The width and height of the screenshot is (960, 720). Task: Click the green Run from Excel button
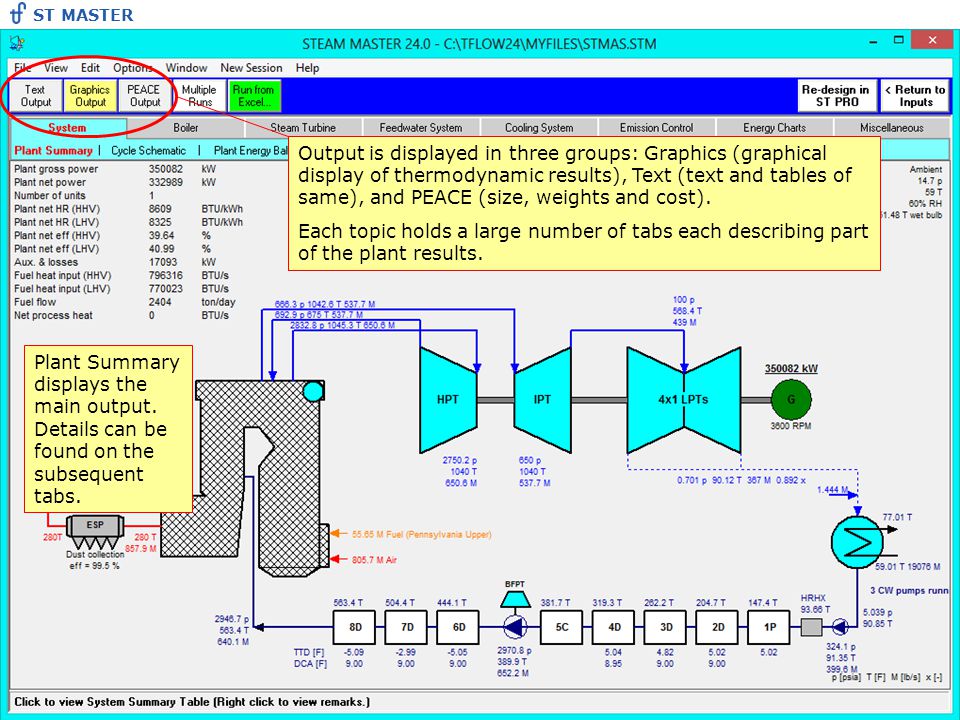(x=254, y=96)
